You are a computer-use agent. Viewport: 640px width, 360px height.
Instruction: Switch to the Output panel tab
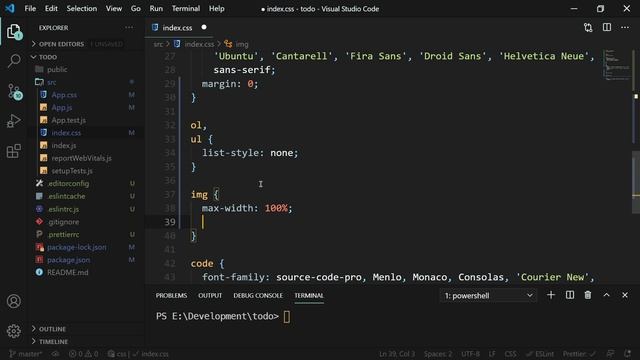210,296
